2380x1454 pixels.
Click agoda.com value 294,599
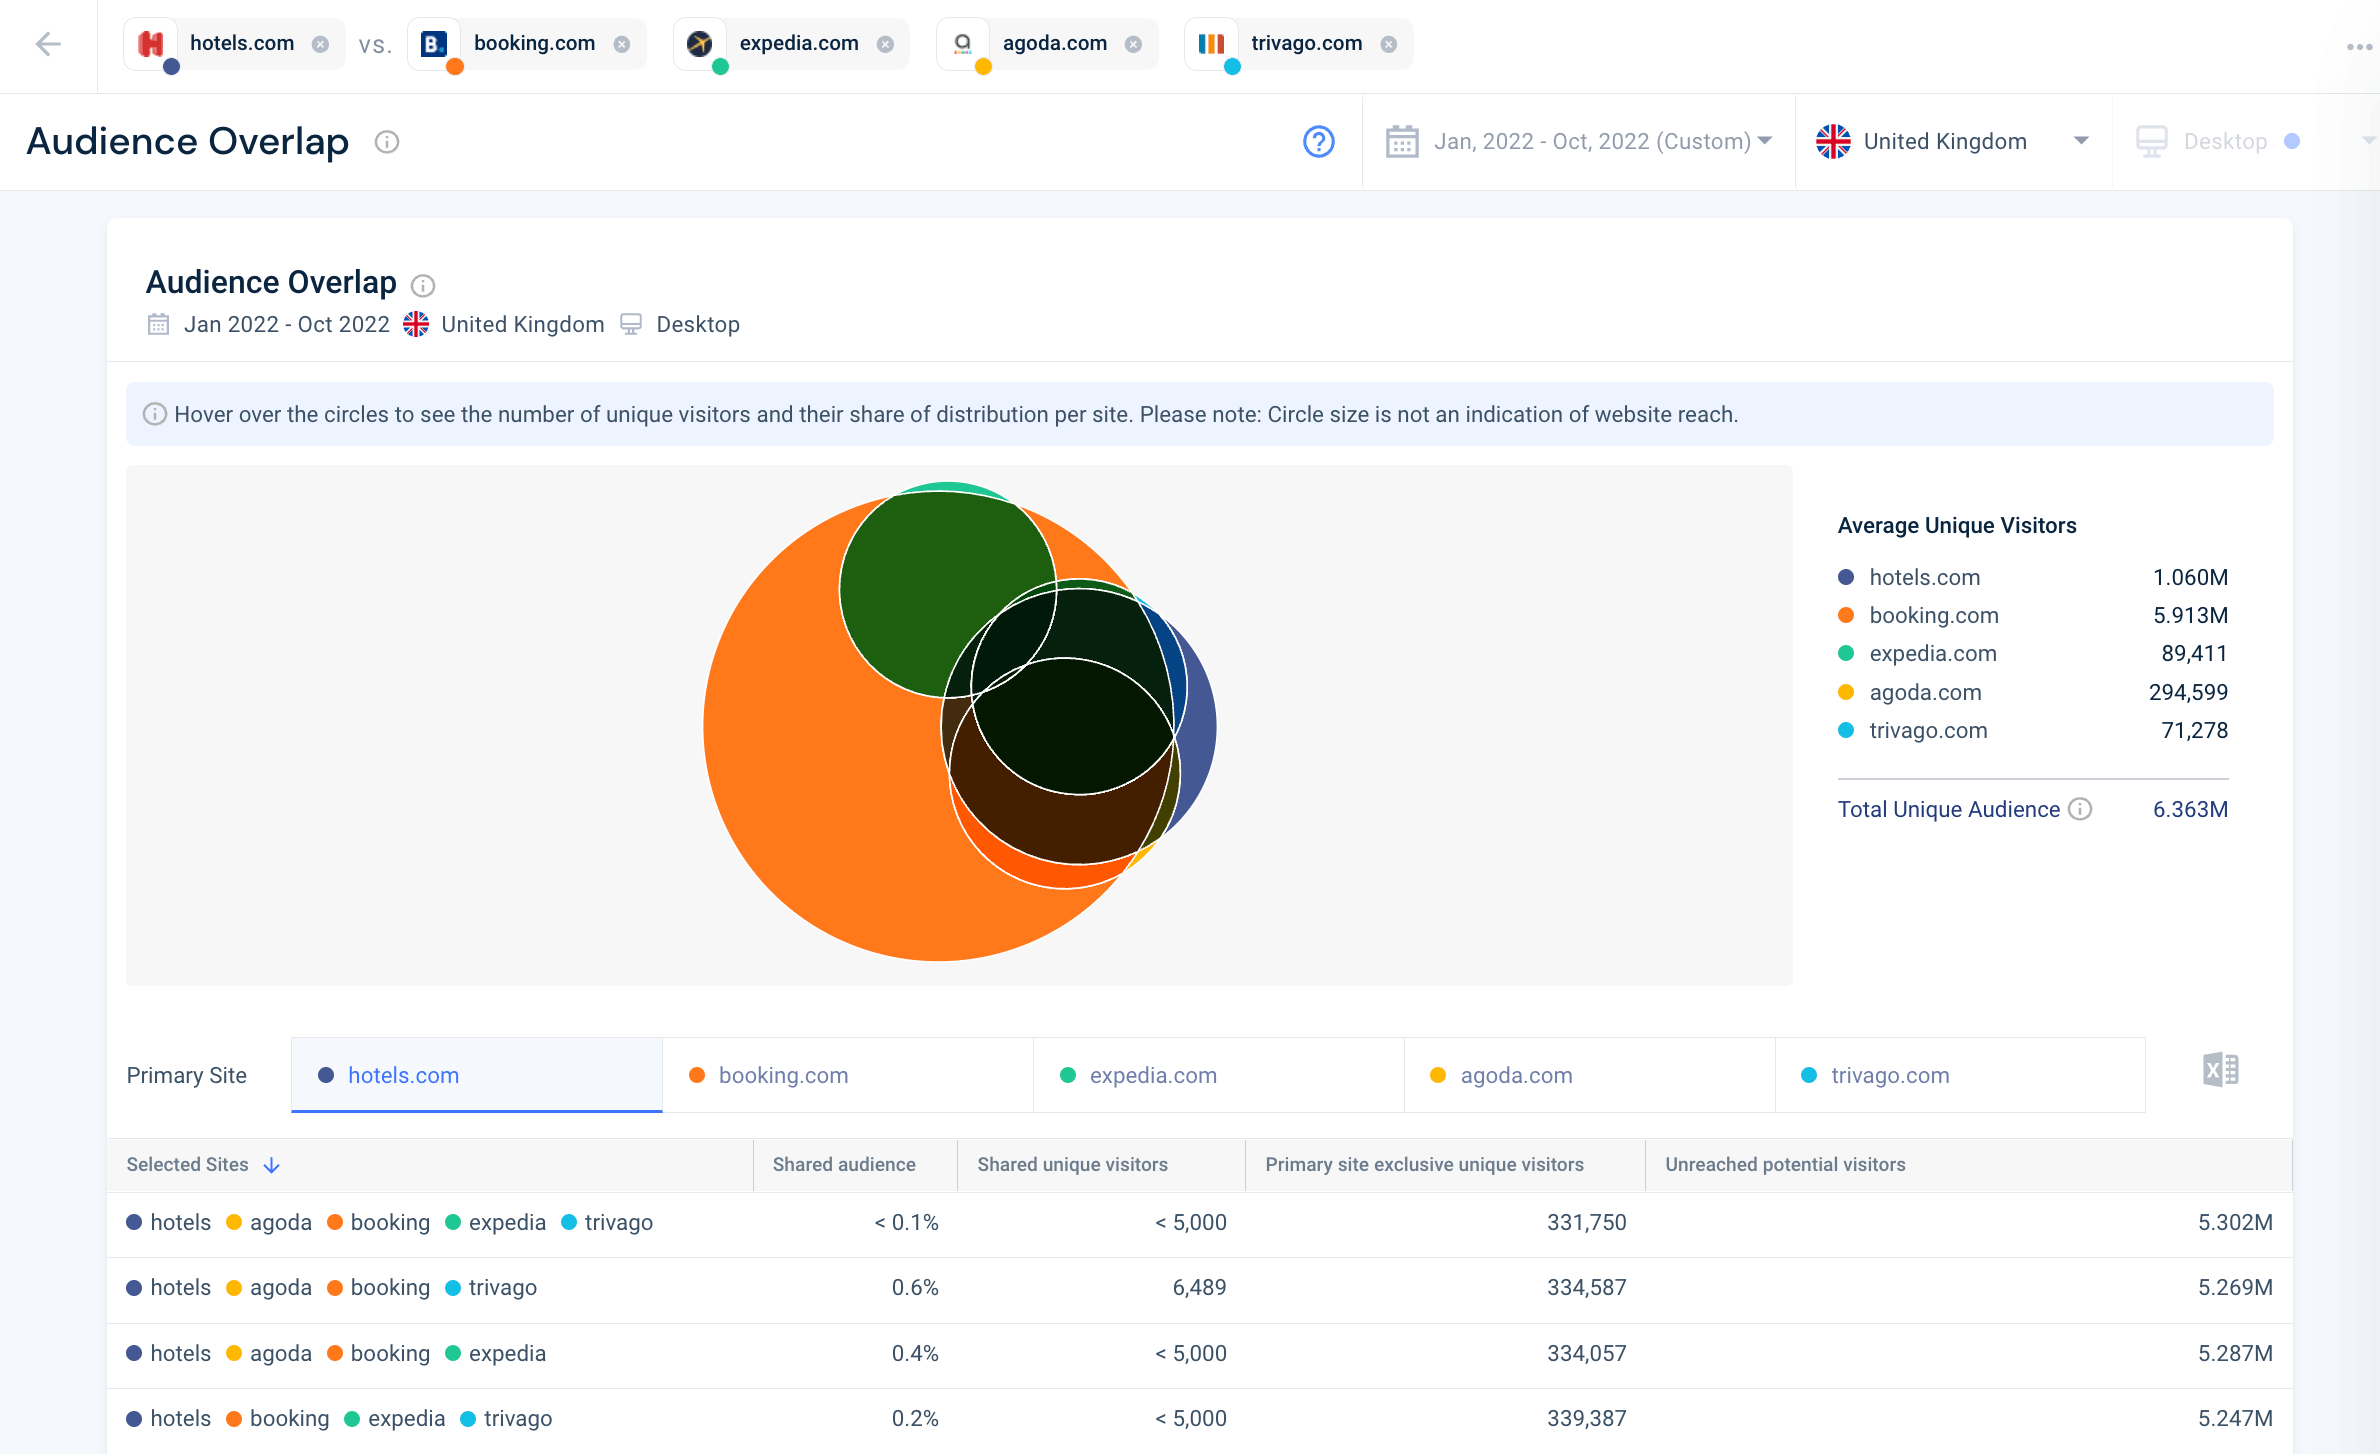(2188, 692)
